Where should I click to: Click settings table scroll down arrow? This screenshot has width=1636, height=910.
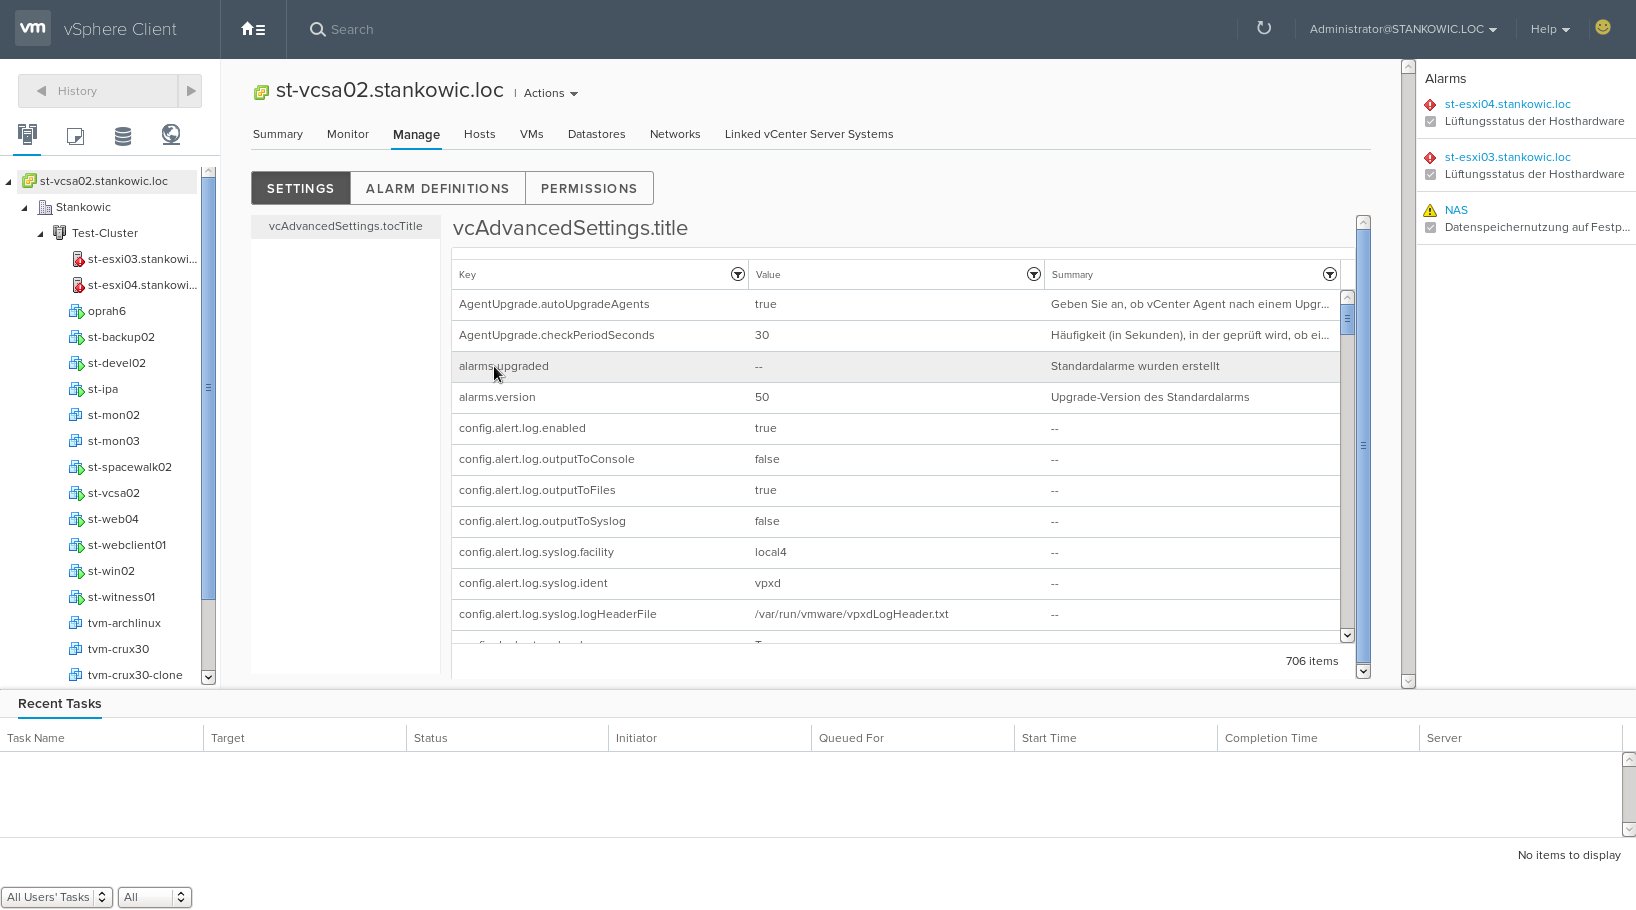[1347, 635]
